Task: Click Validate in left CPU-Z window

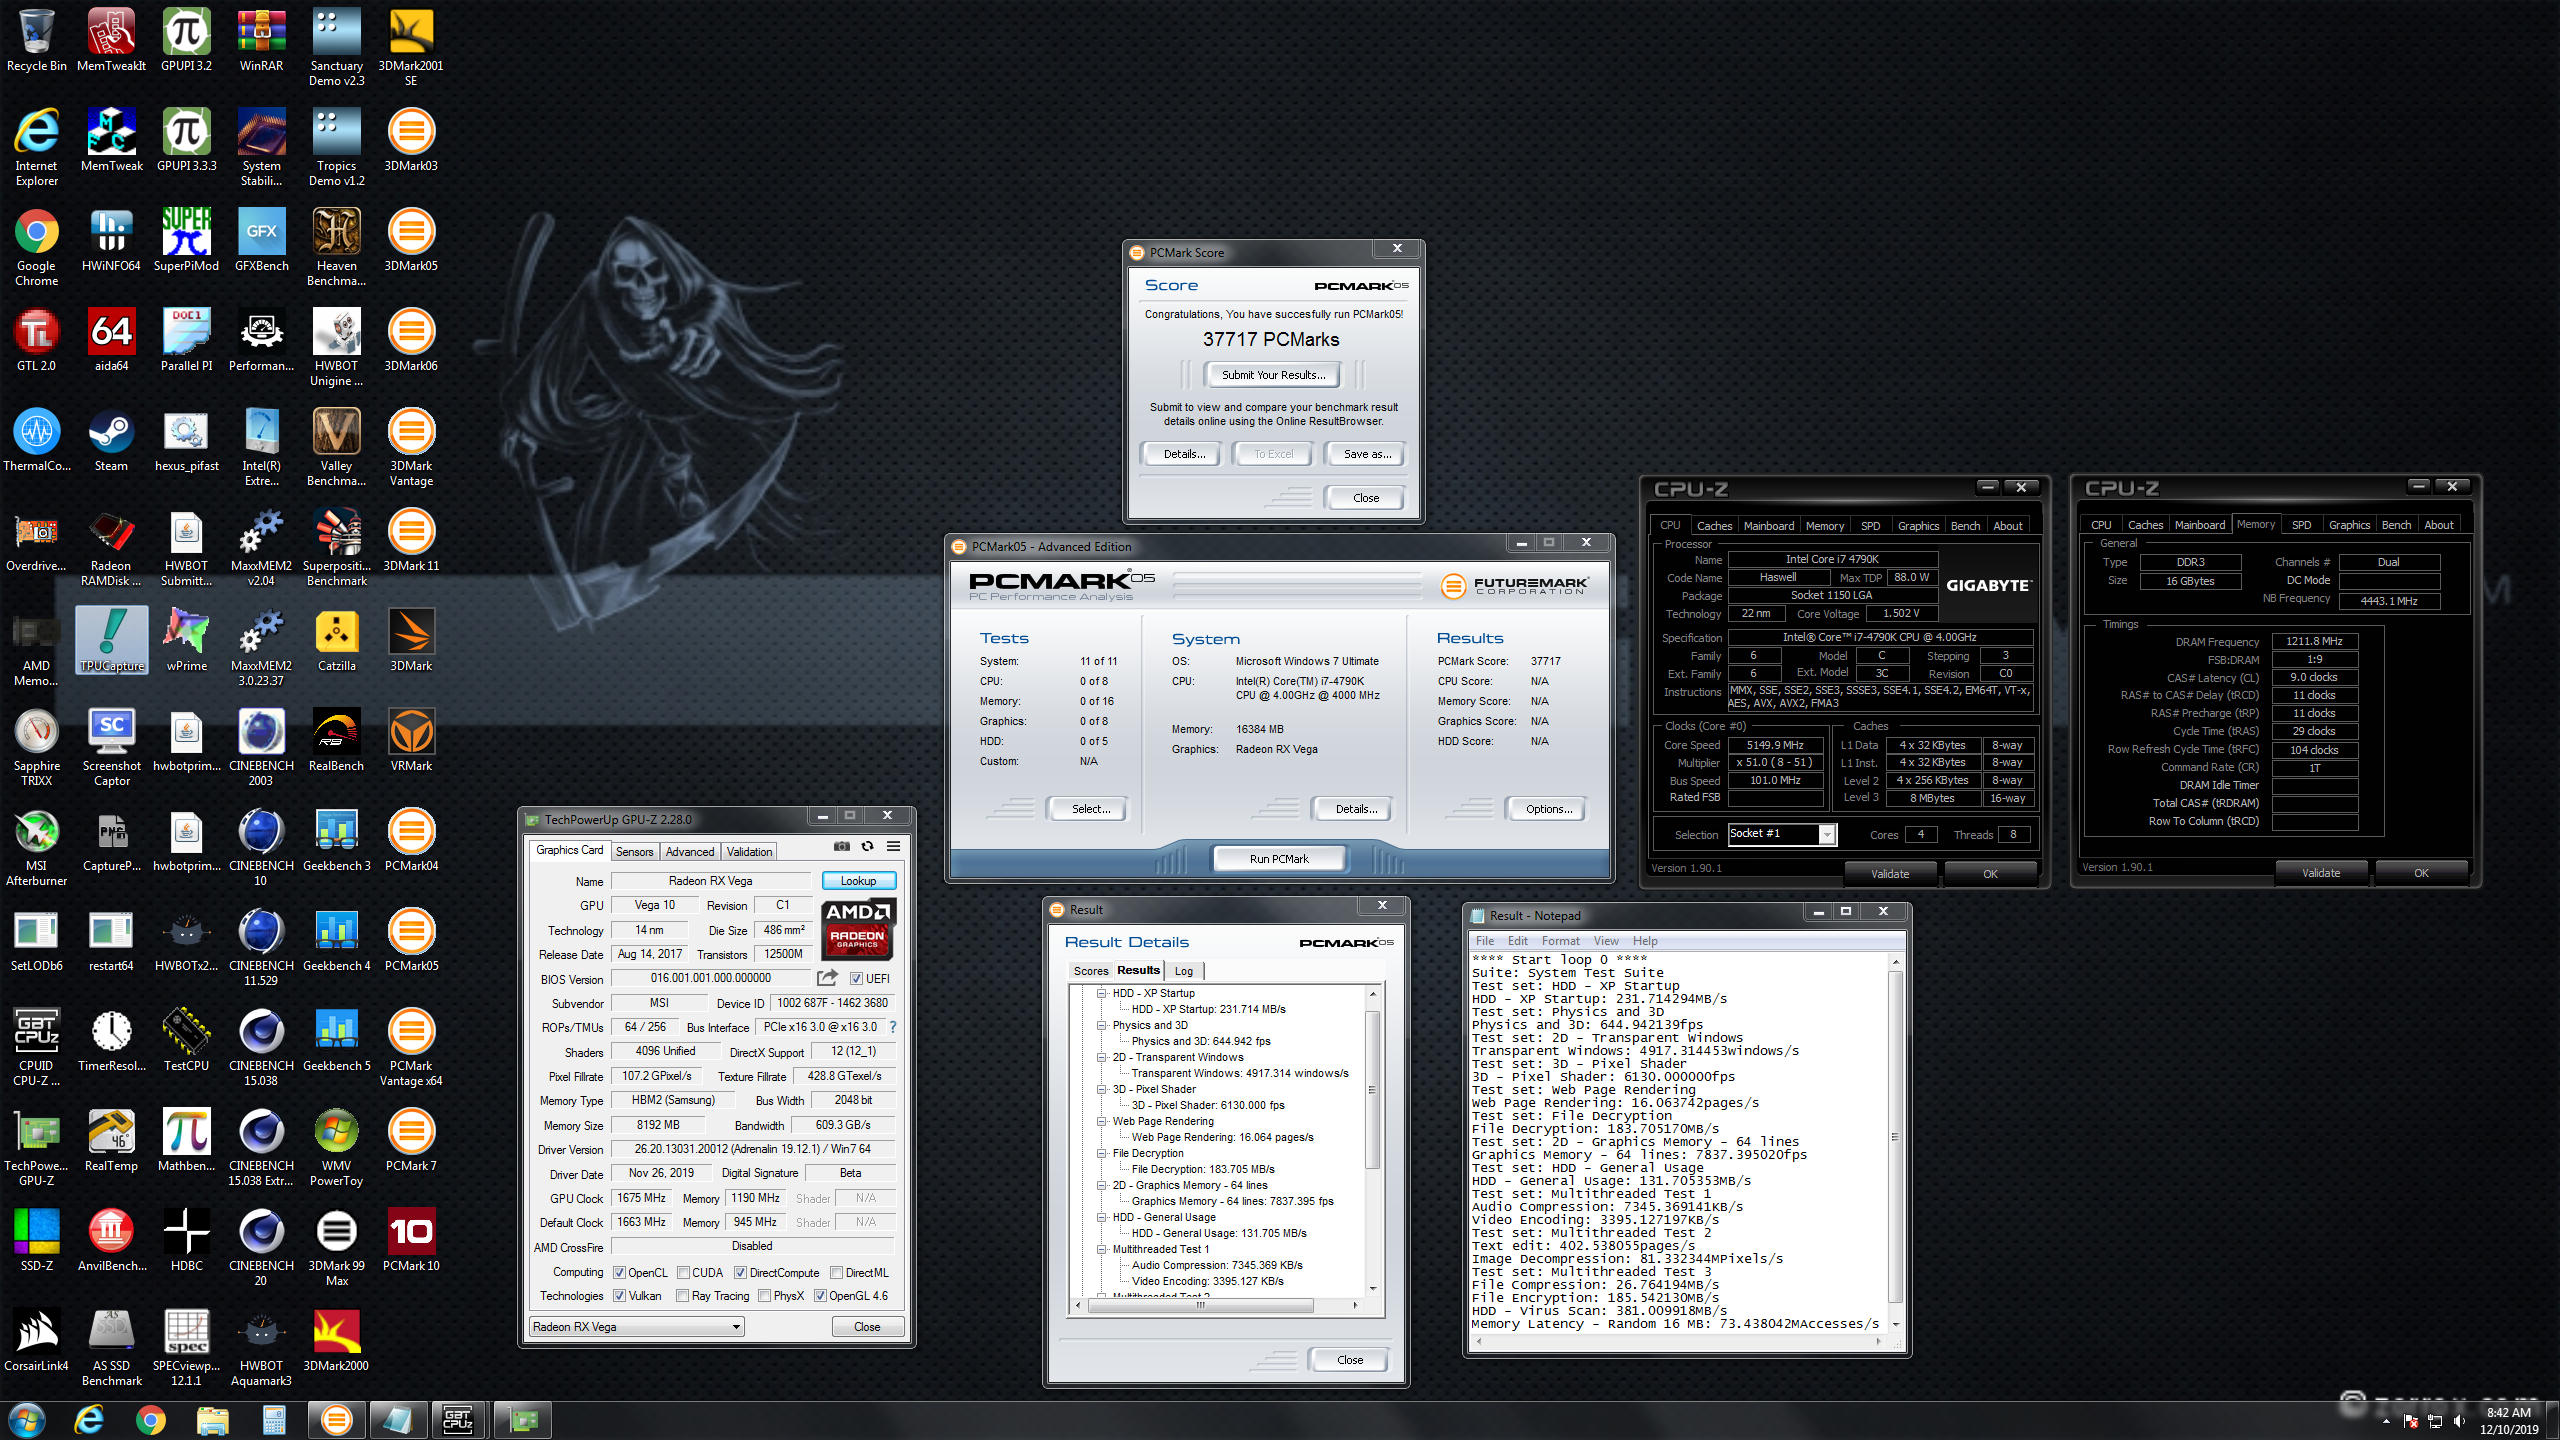Action: click(x=1890, y=874)
